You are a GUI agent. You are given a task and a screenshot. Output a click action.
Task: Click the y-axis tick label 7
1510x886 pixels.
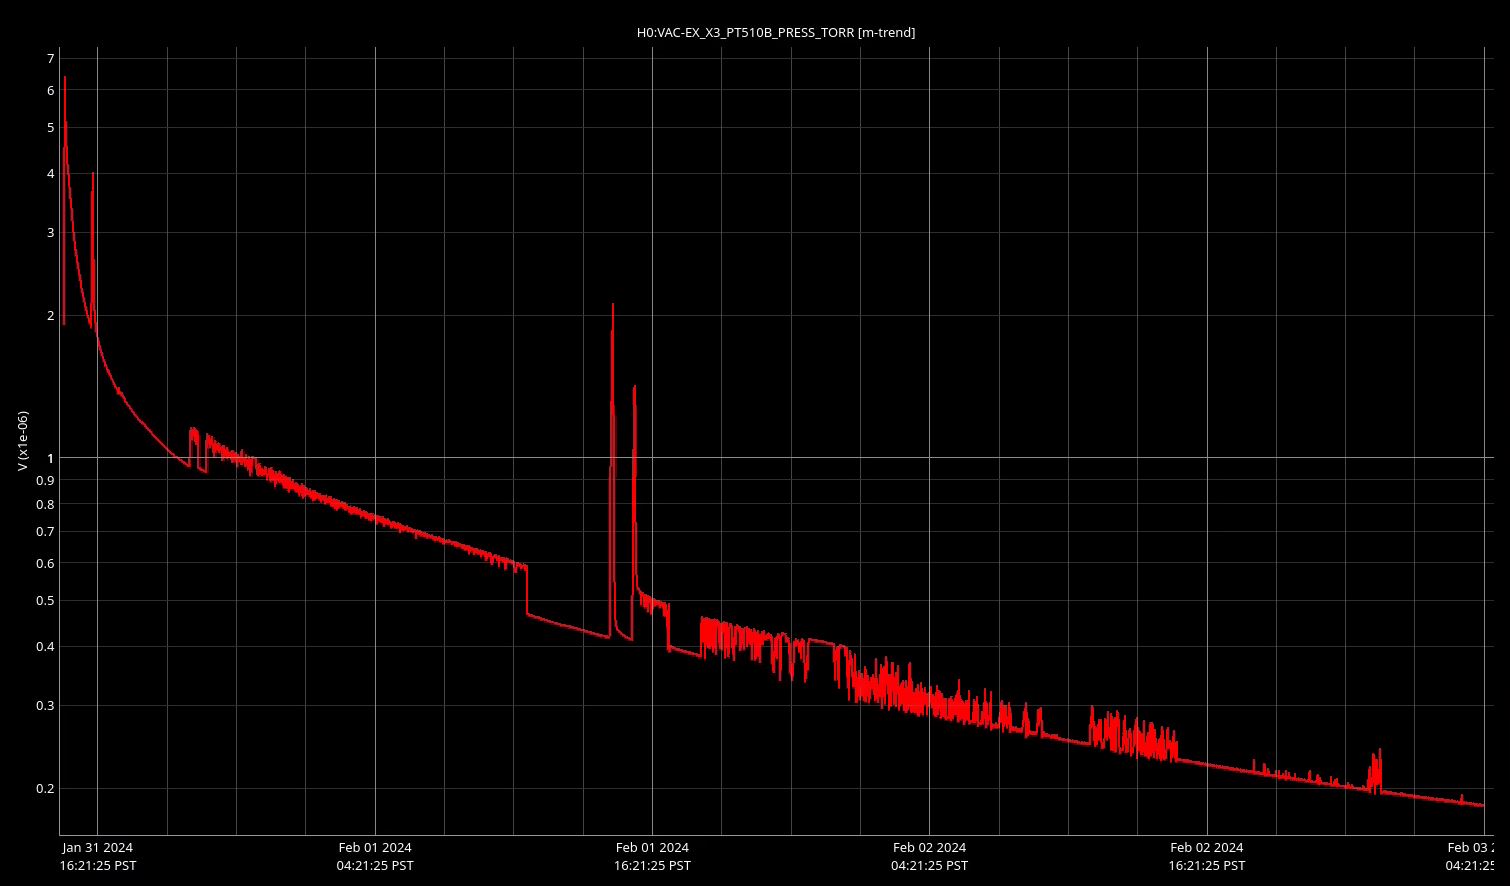[49, 59]
